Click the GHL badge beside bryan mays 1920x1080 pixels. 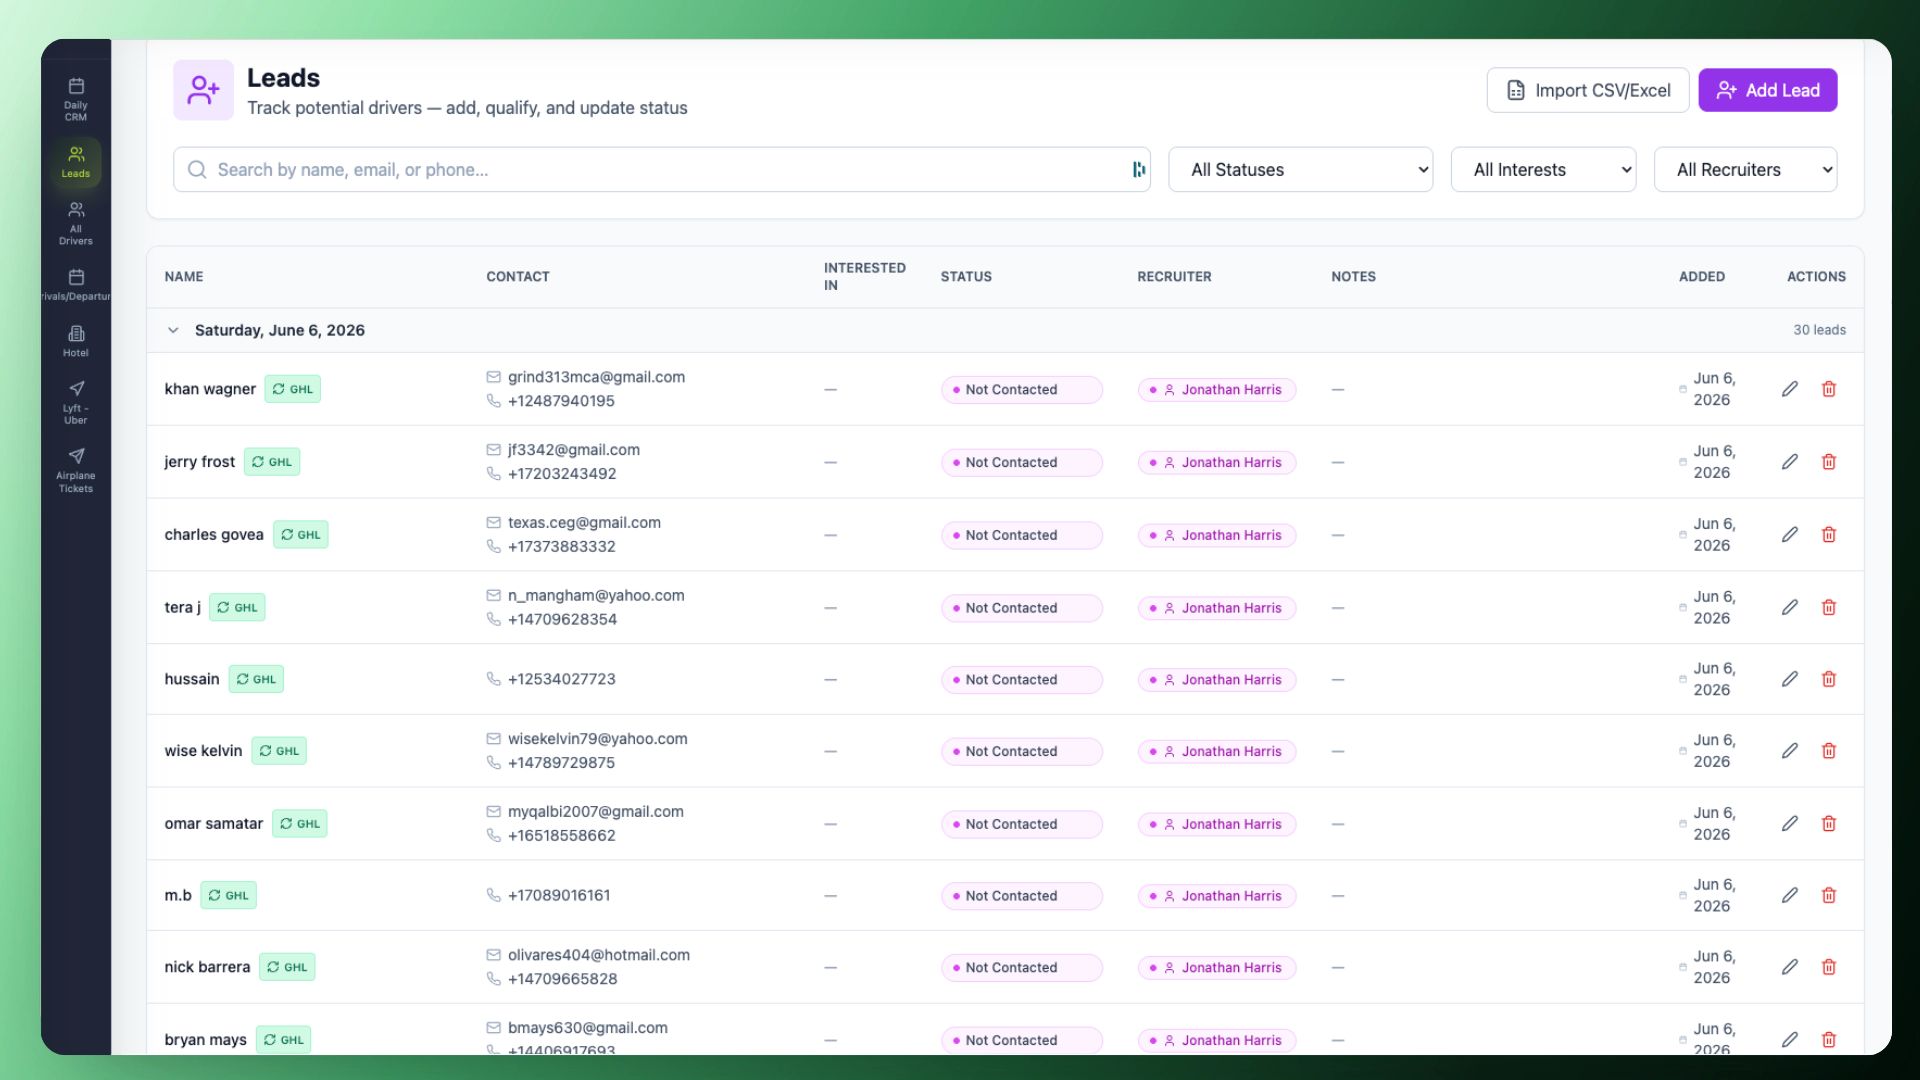coord(283,1040)
